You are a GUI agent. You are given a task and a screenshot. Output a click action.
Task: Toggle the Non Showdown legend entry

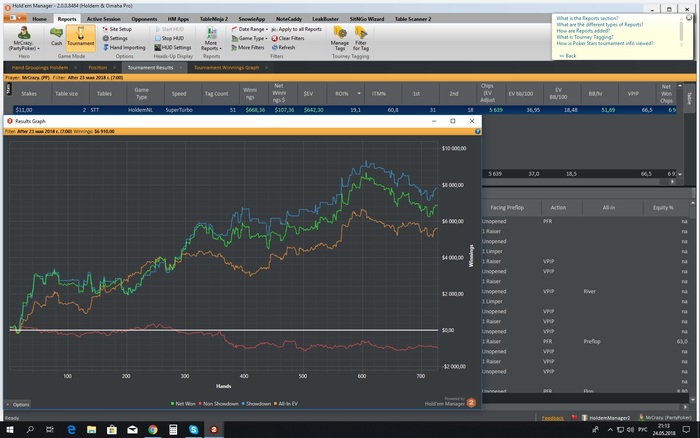coord(218,404)
